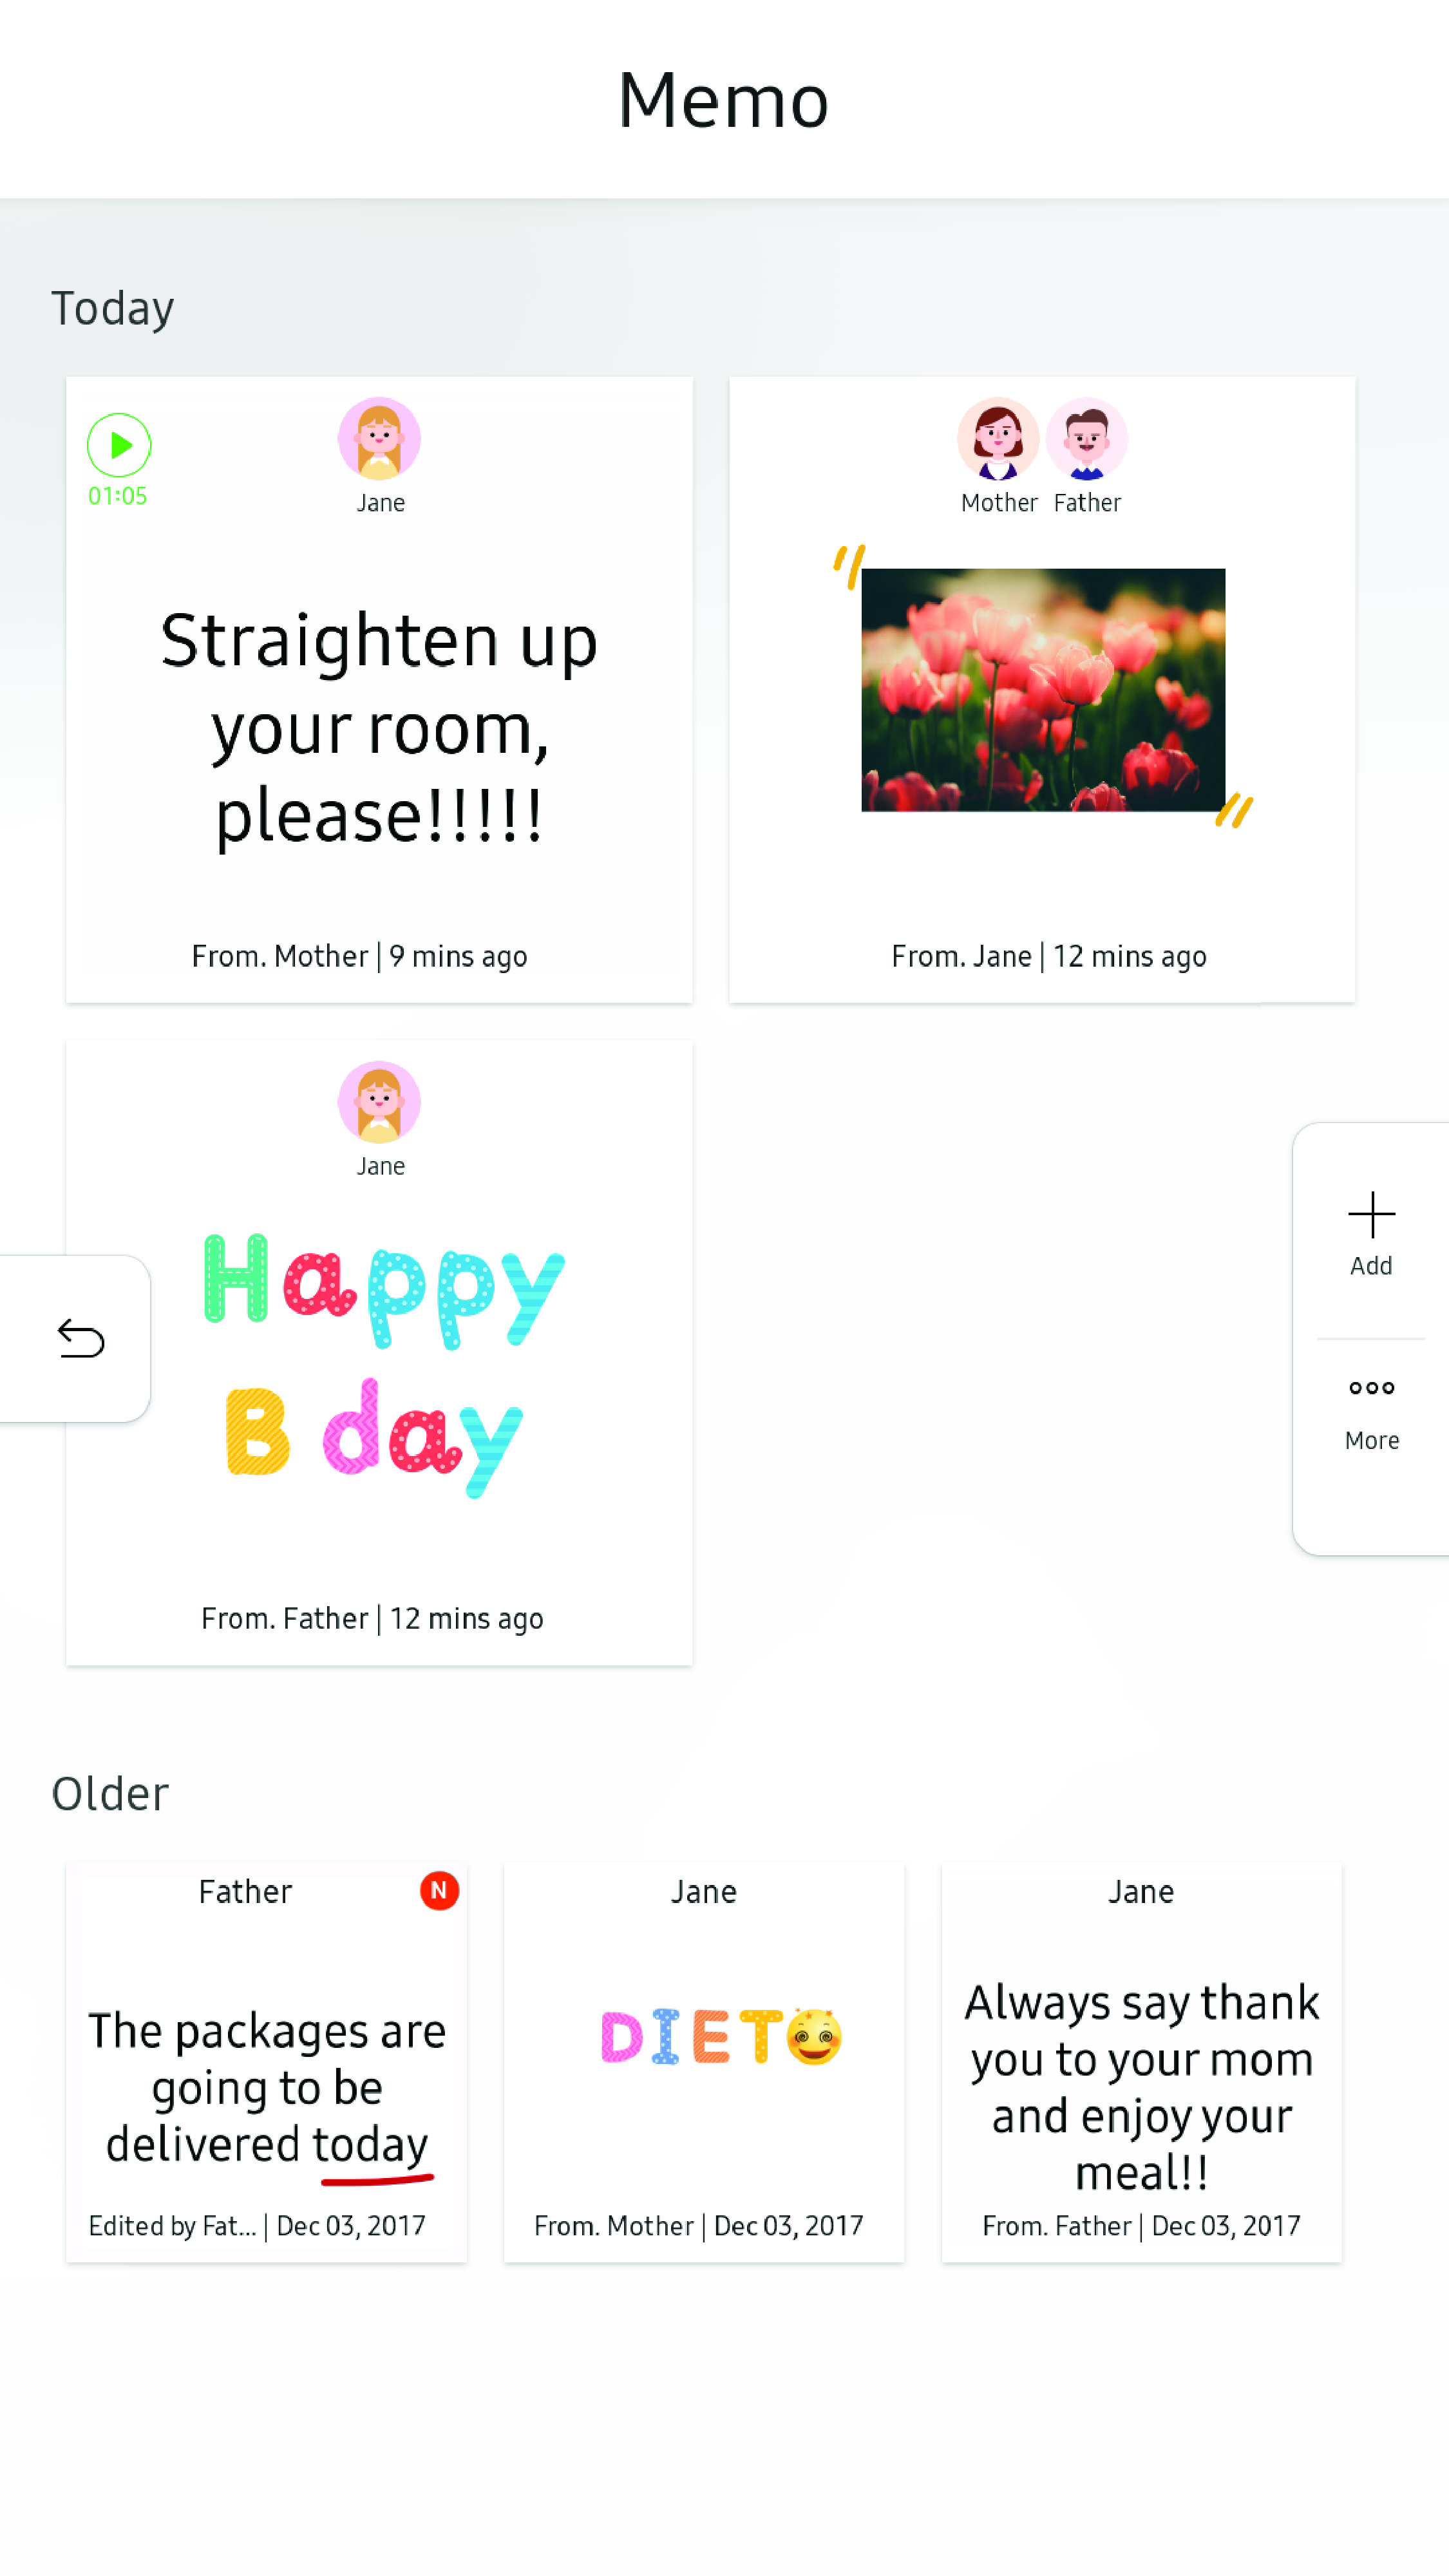Tap Jane's avatar on Happy B day memo
The width and height of the screenshot is (1449, 2576).
(x=379, y=1102)
